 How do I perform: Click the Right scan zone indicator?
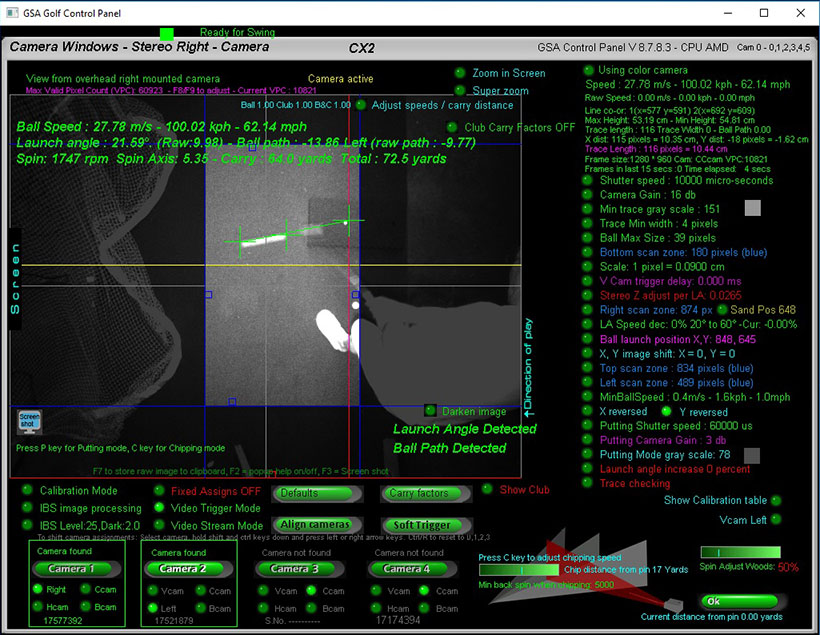point(587,310)
